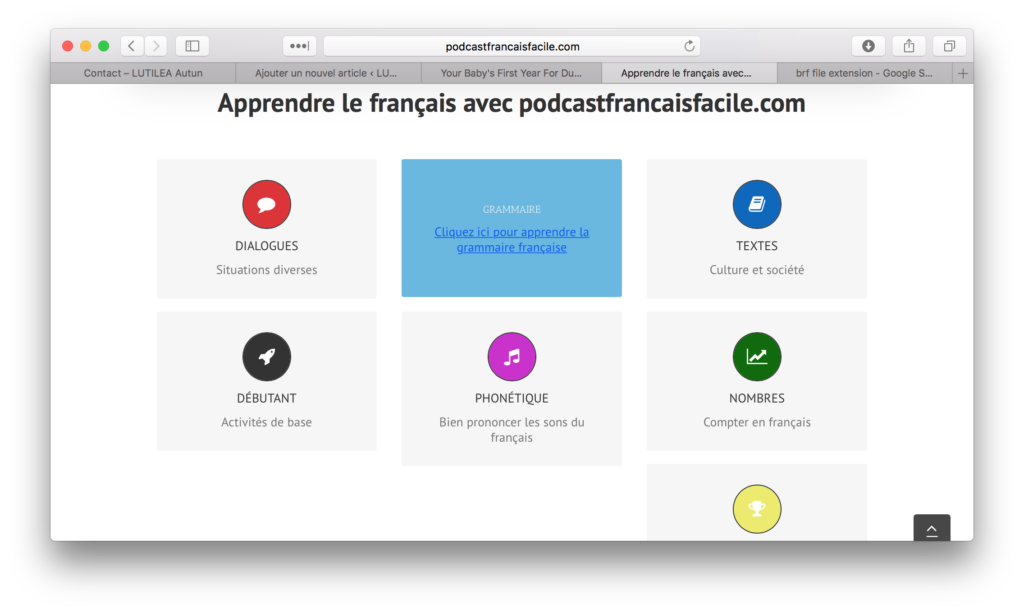Switch to the brf file extension Google tab

pos(864,73)
